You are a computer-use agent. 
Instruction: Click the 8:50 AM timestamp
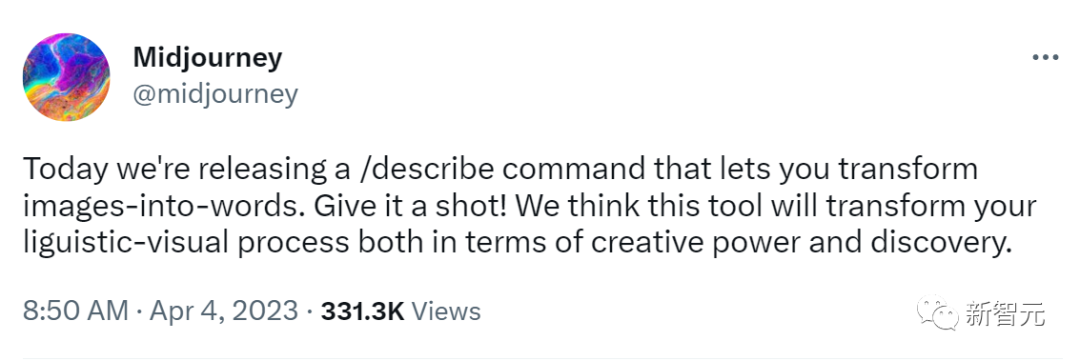[x=76, y=311]
